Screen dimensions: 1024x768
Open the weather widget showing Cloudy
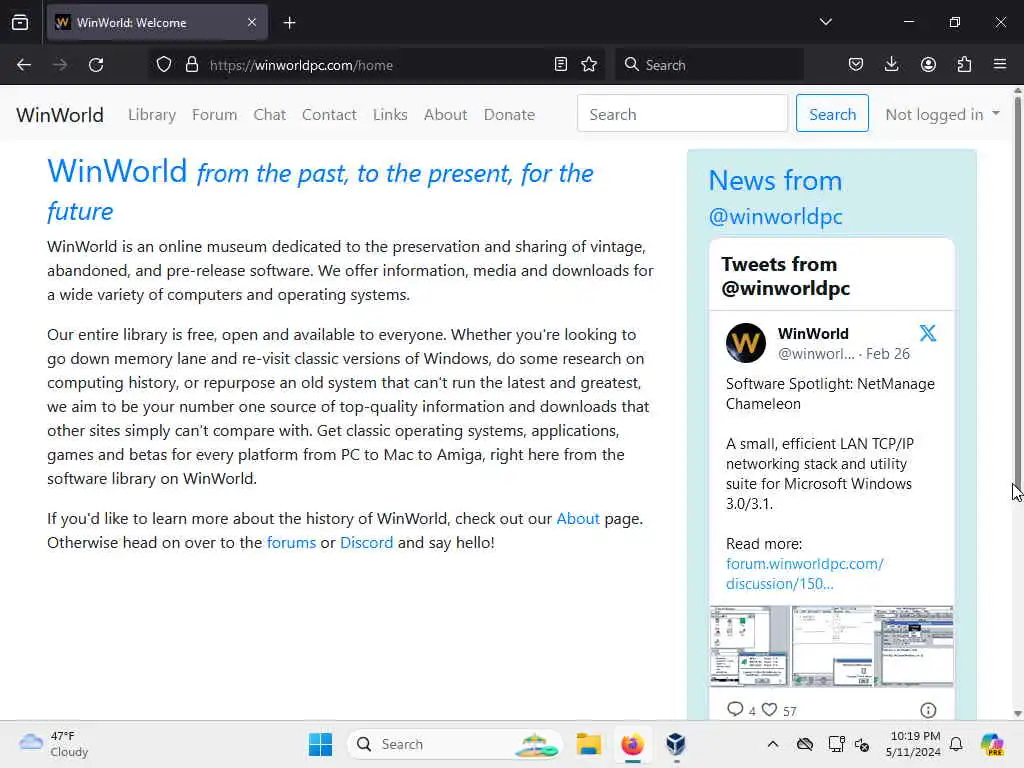click(x=54, y=744)
